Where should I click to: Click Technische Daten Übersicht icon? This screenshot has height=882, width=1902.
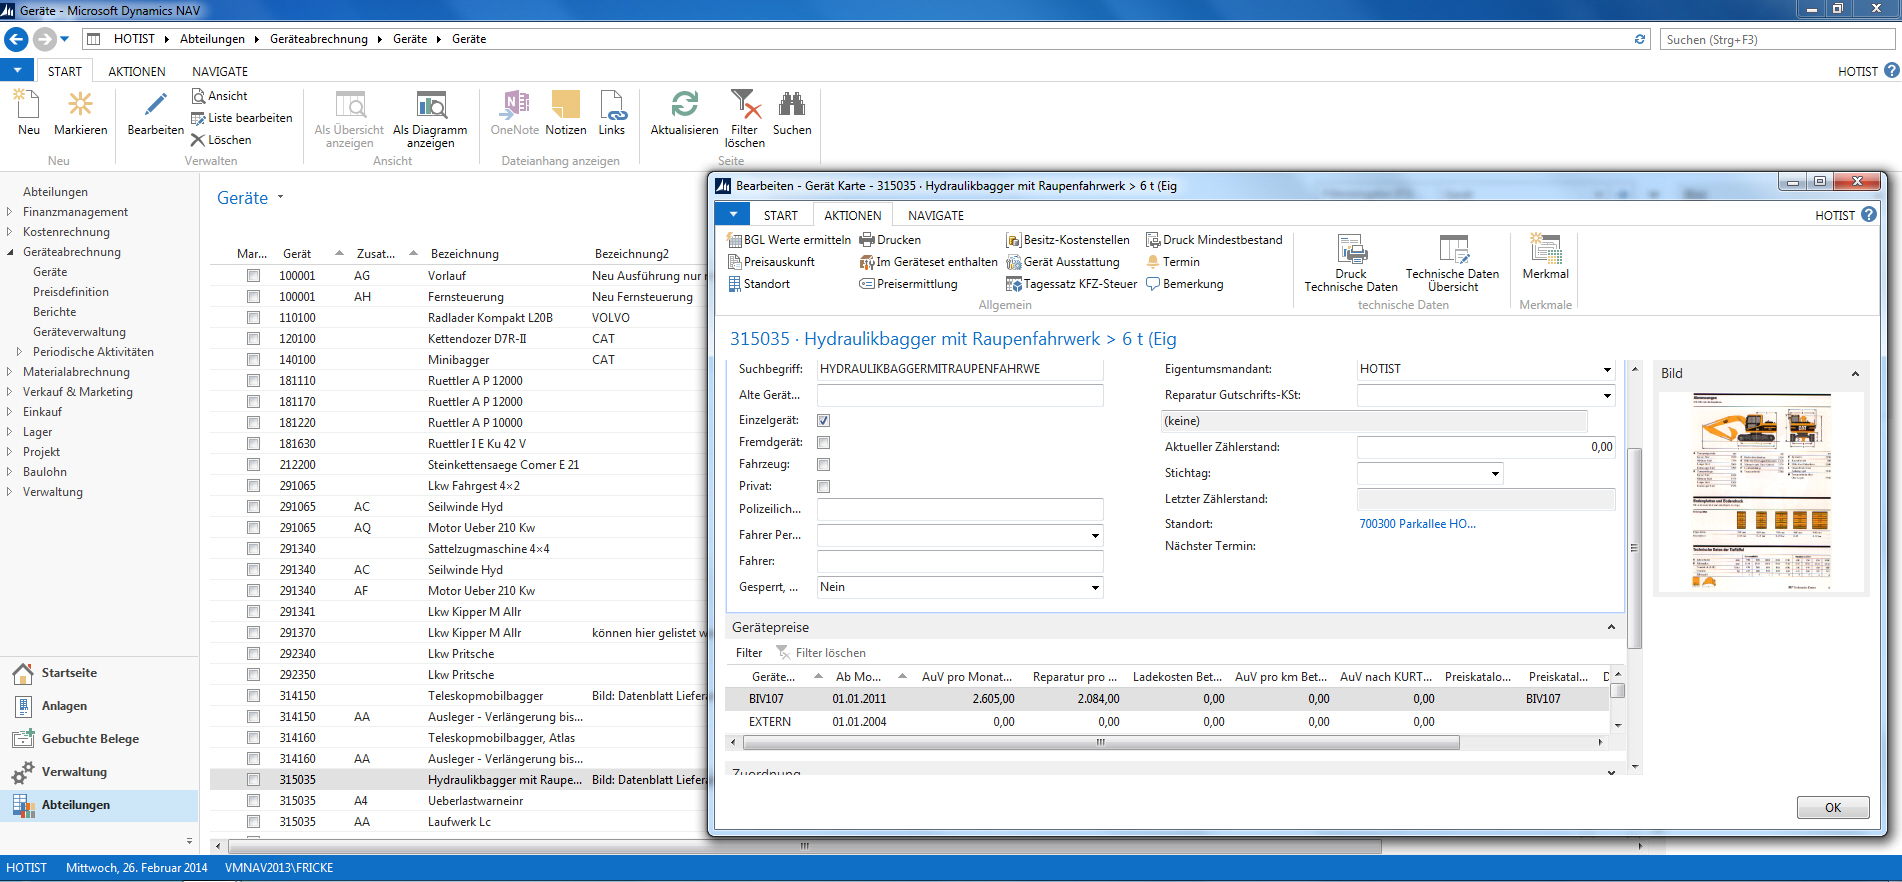(1452, 263)
